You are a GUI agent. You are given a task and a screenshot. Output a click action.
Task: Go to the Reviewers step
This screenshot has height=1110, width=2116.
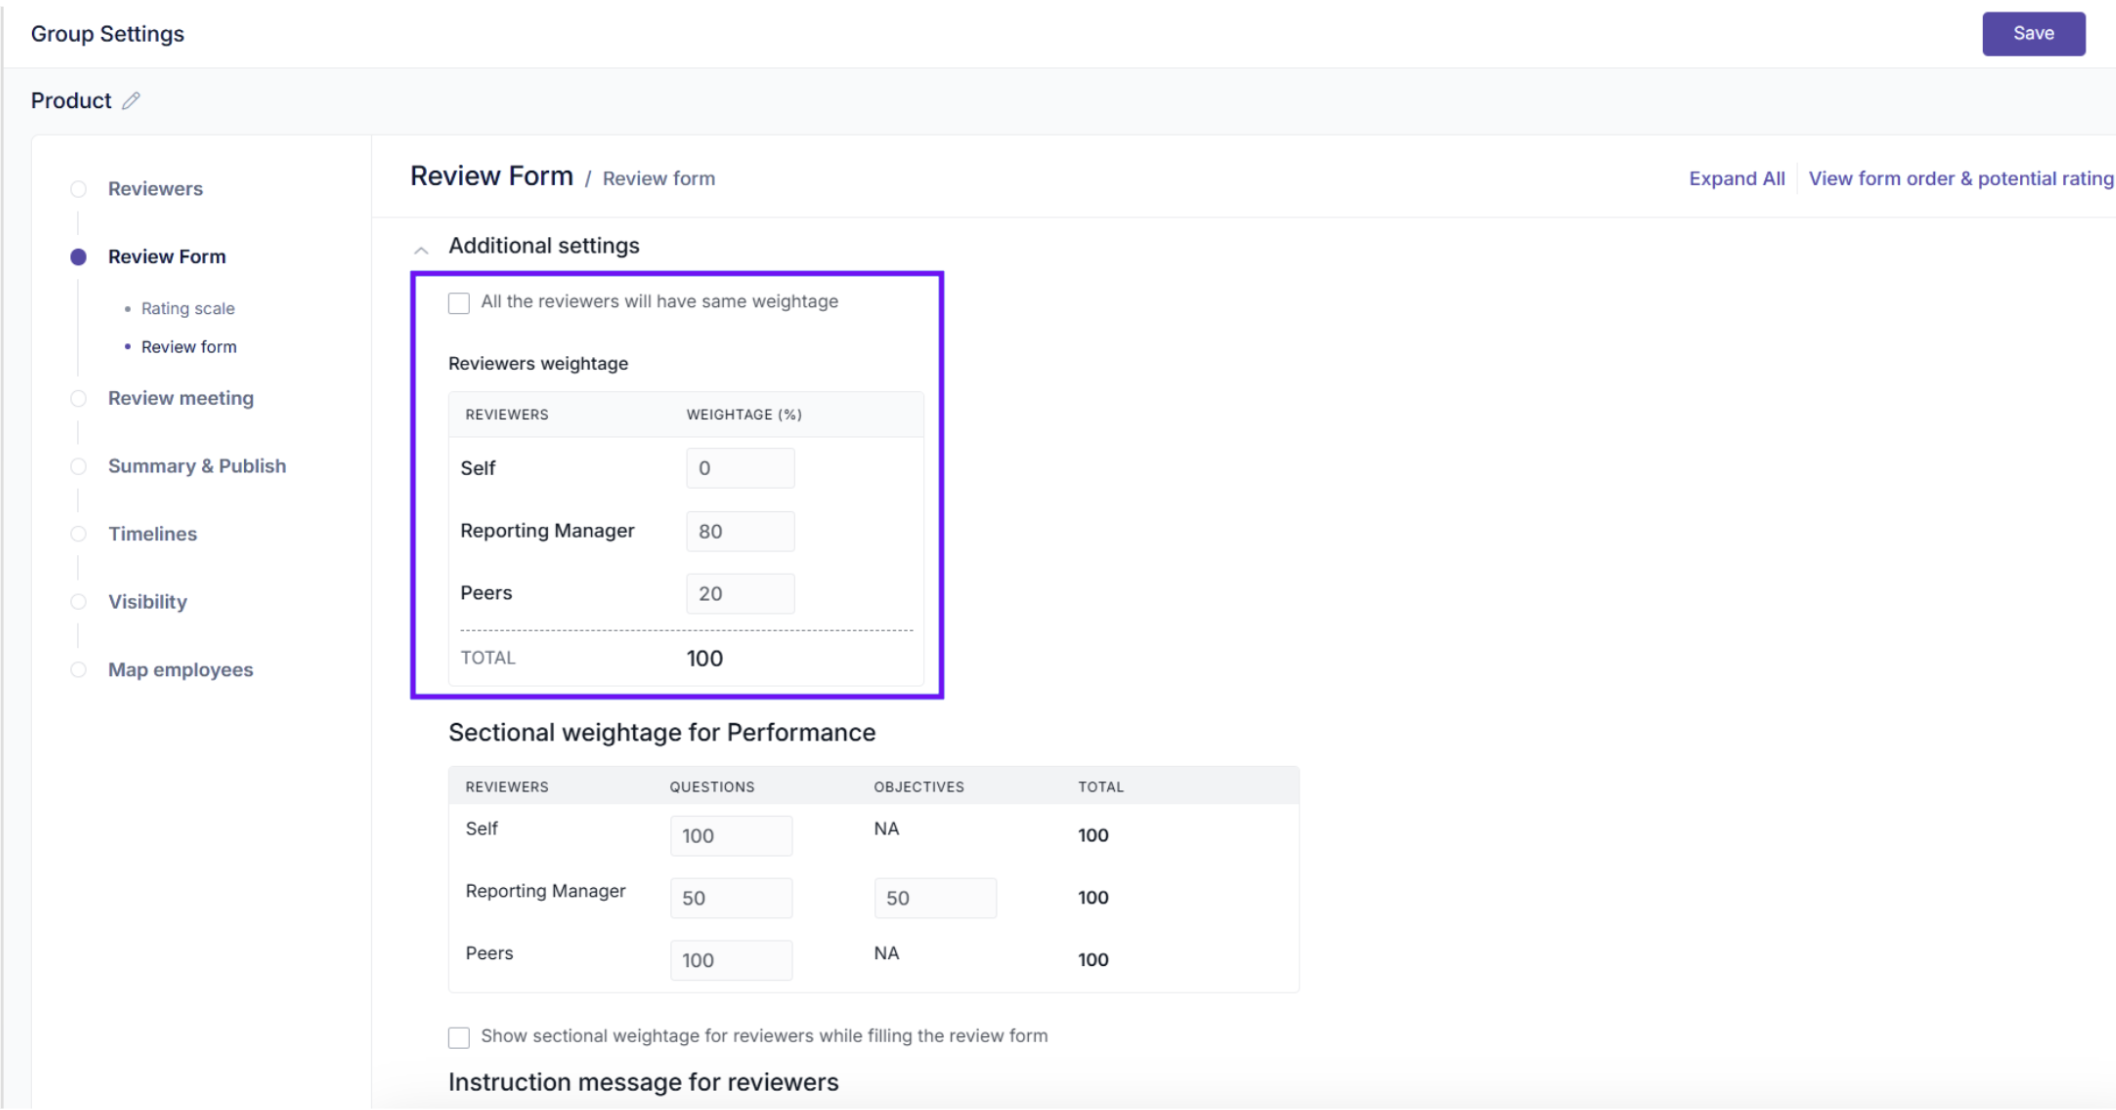pyautogui.click(x=155, y=189)
